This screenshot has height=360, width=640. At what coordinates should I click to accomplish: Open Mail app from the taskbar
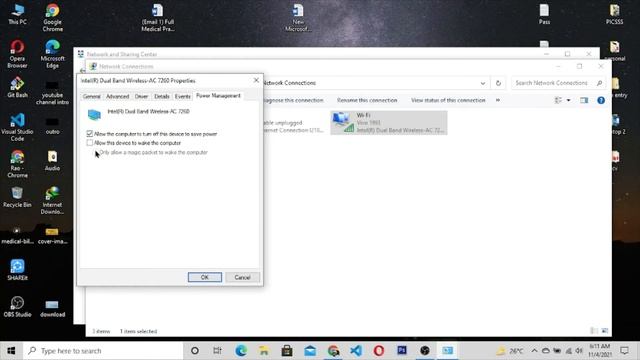pyautogui.click(x=310, y=351)
